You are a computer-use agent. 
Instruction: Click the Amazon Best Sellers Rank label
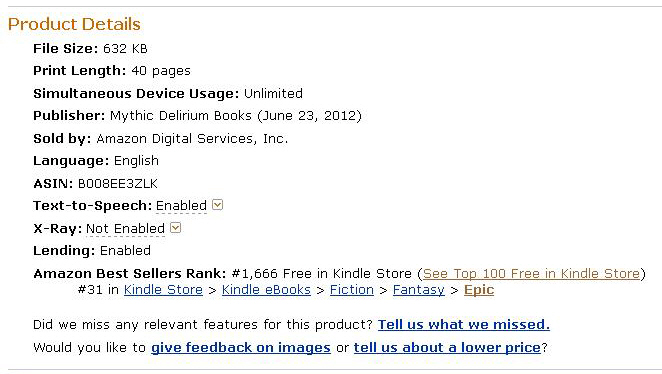(130, 274)
